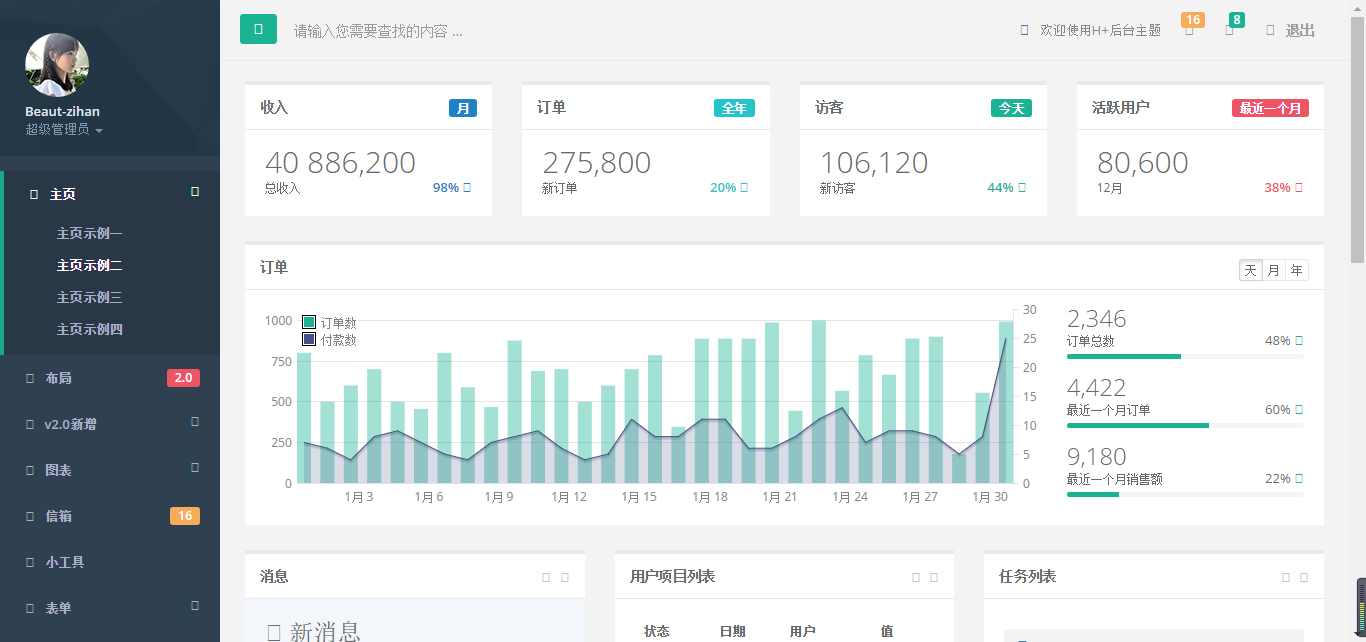This screenshot has height=642, width=1366.
Task: Click the trend icon next to 44%
Action: [1021, 187]
